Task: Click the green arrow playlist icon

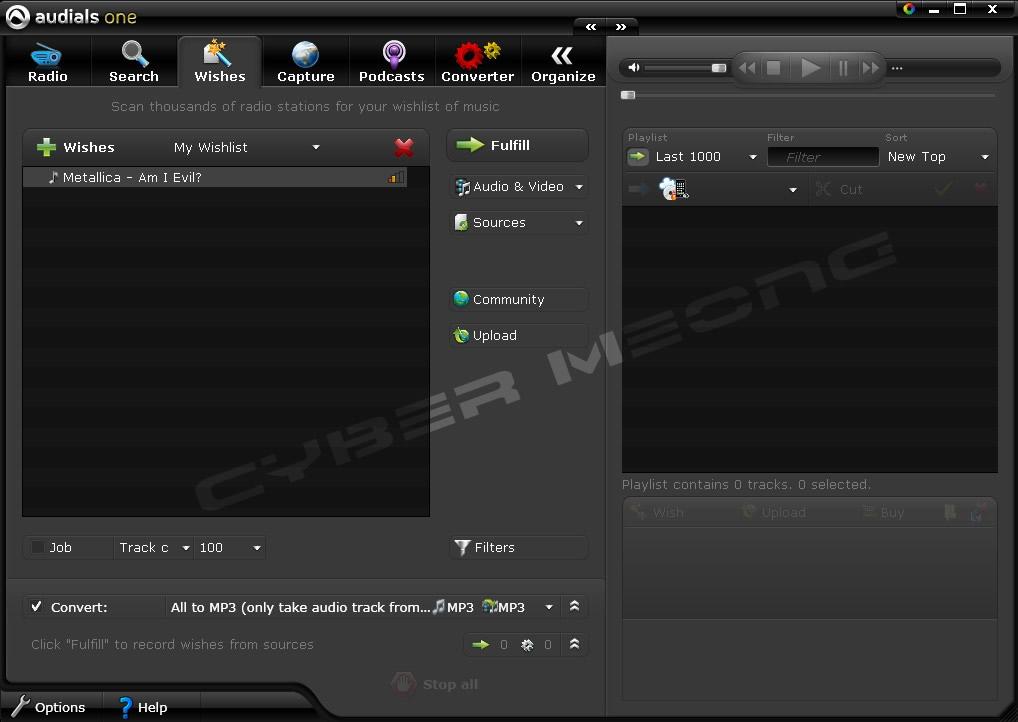Action: 638,156
